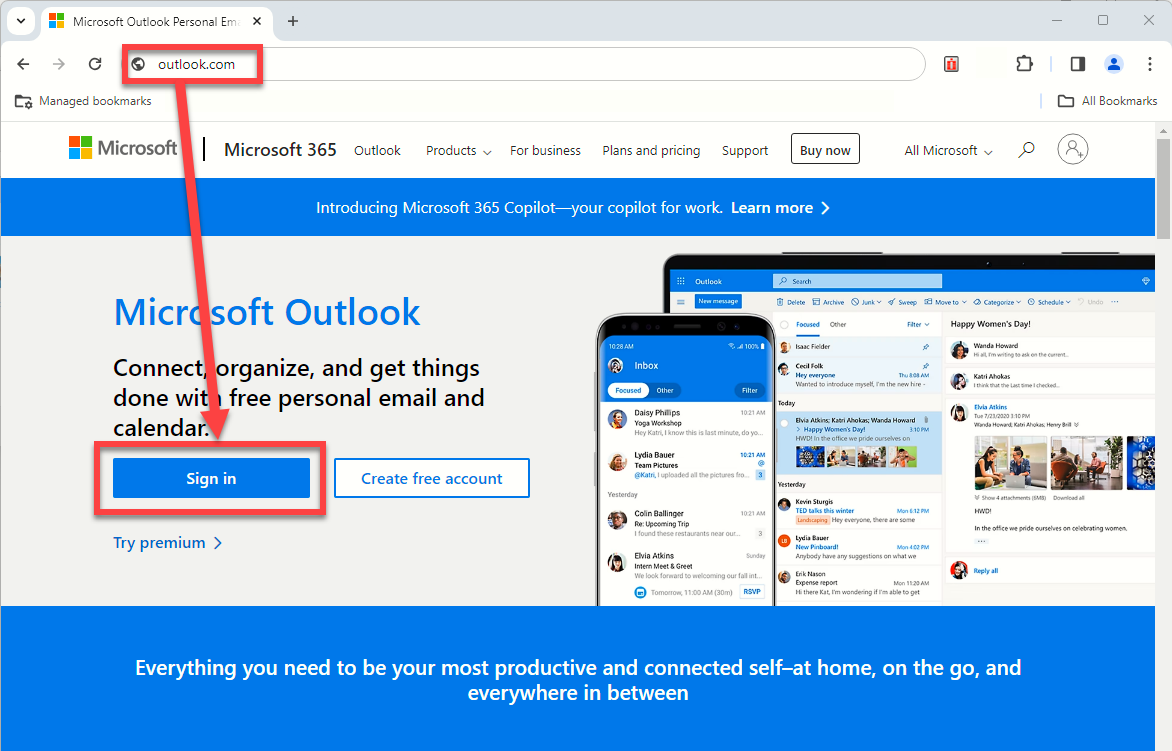Click the outlook.com address bar
The width and height of the screenshot is (1172, 751).
(523, 64)
